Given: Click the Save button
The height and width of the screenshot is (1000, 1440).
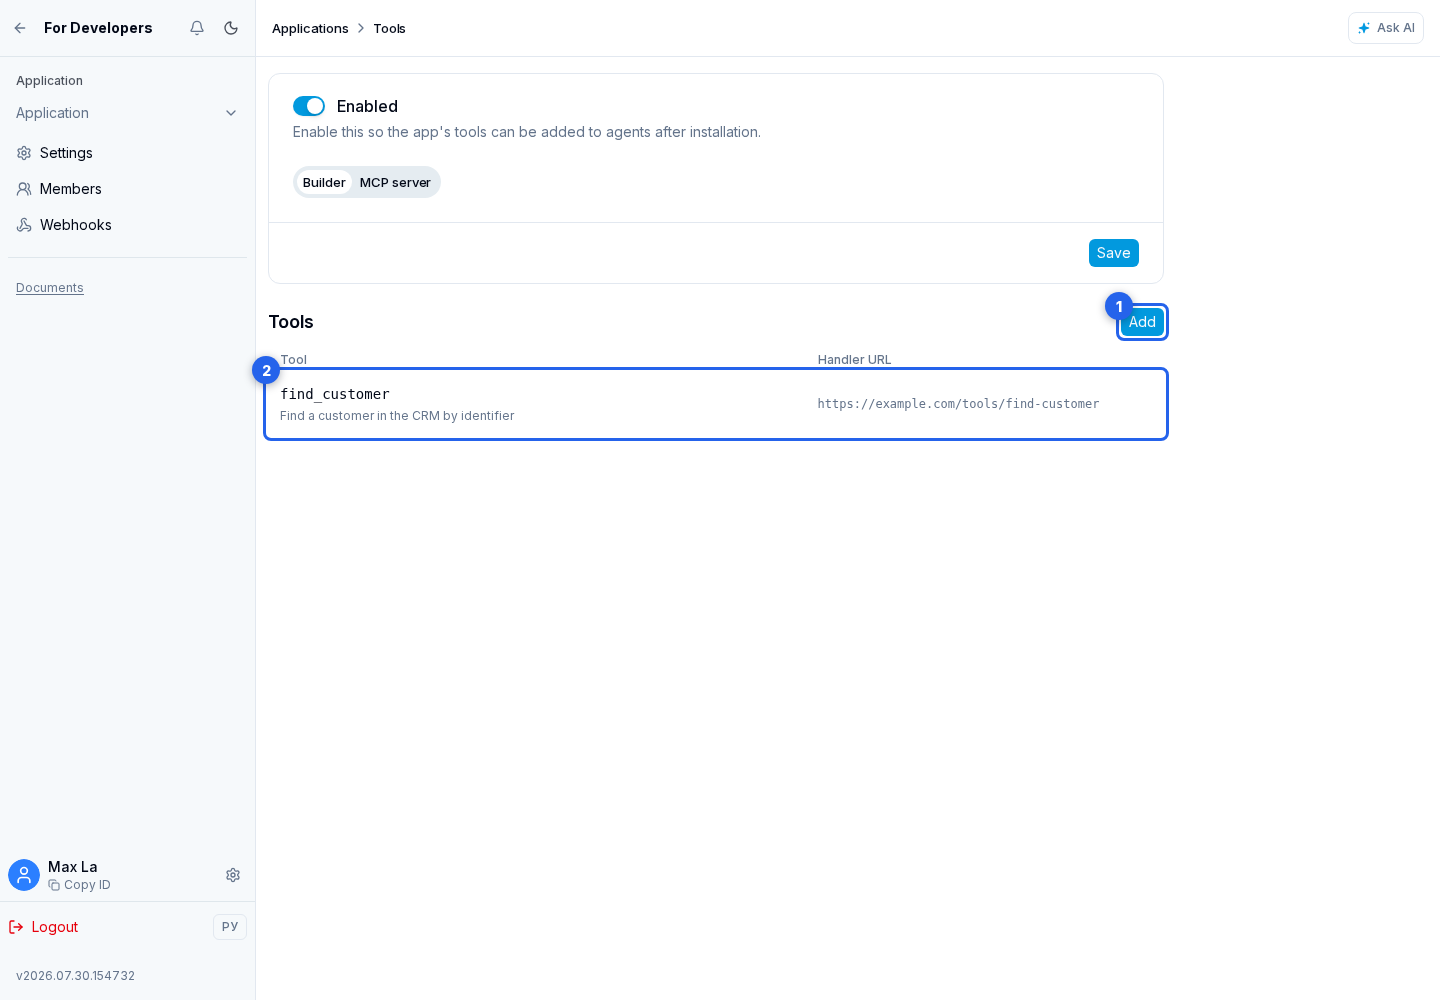Looking at the screenshot, I should click(x=1113, y=253).
